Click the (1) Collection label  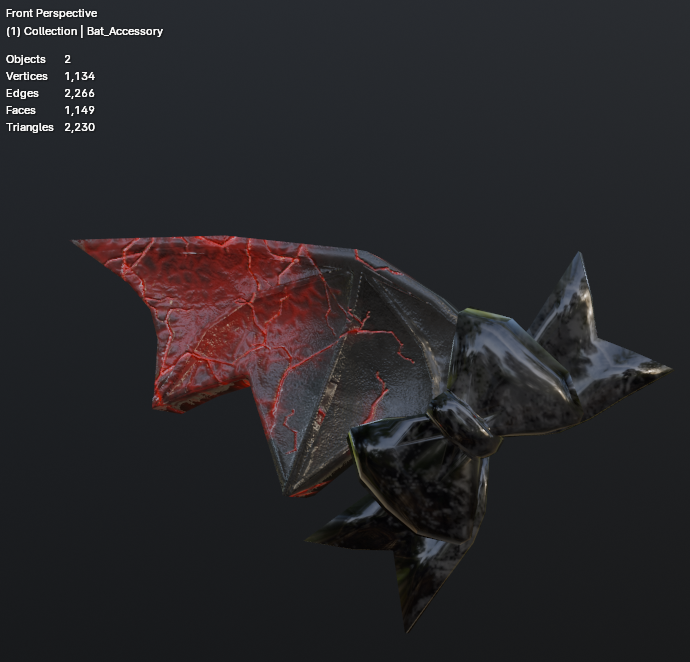pos(41,31)
